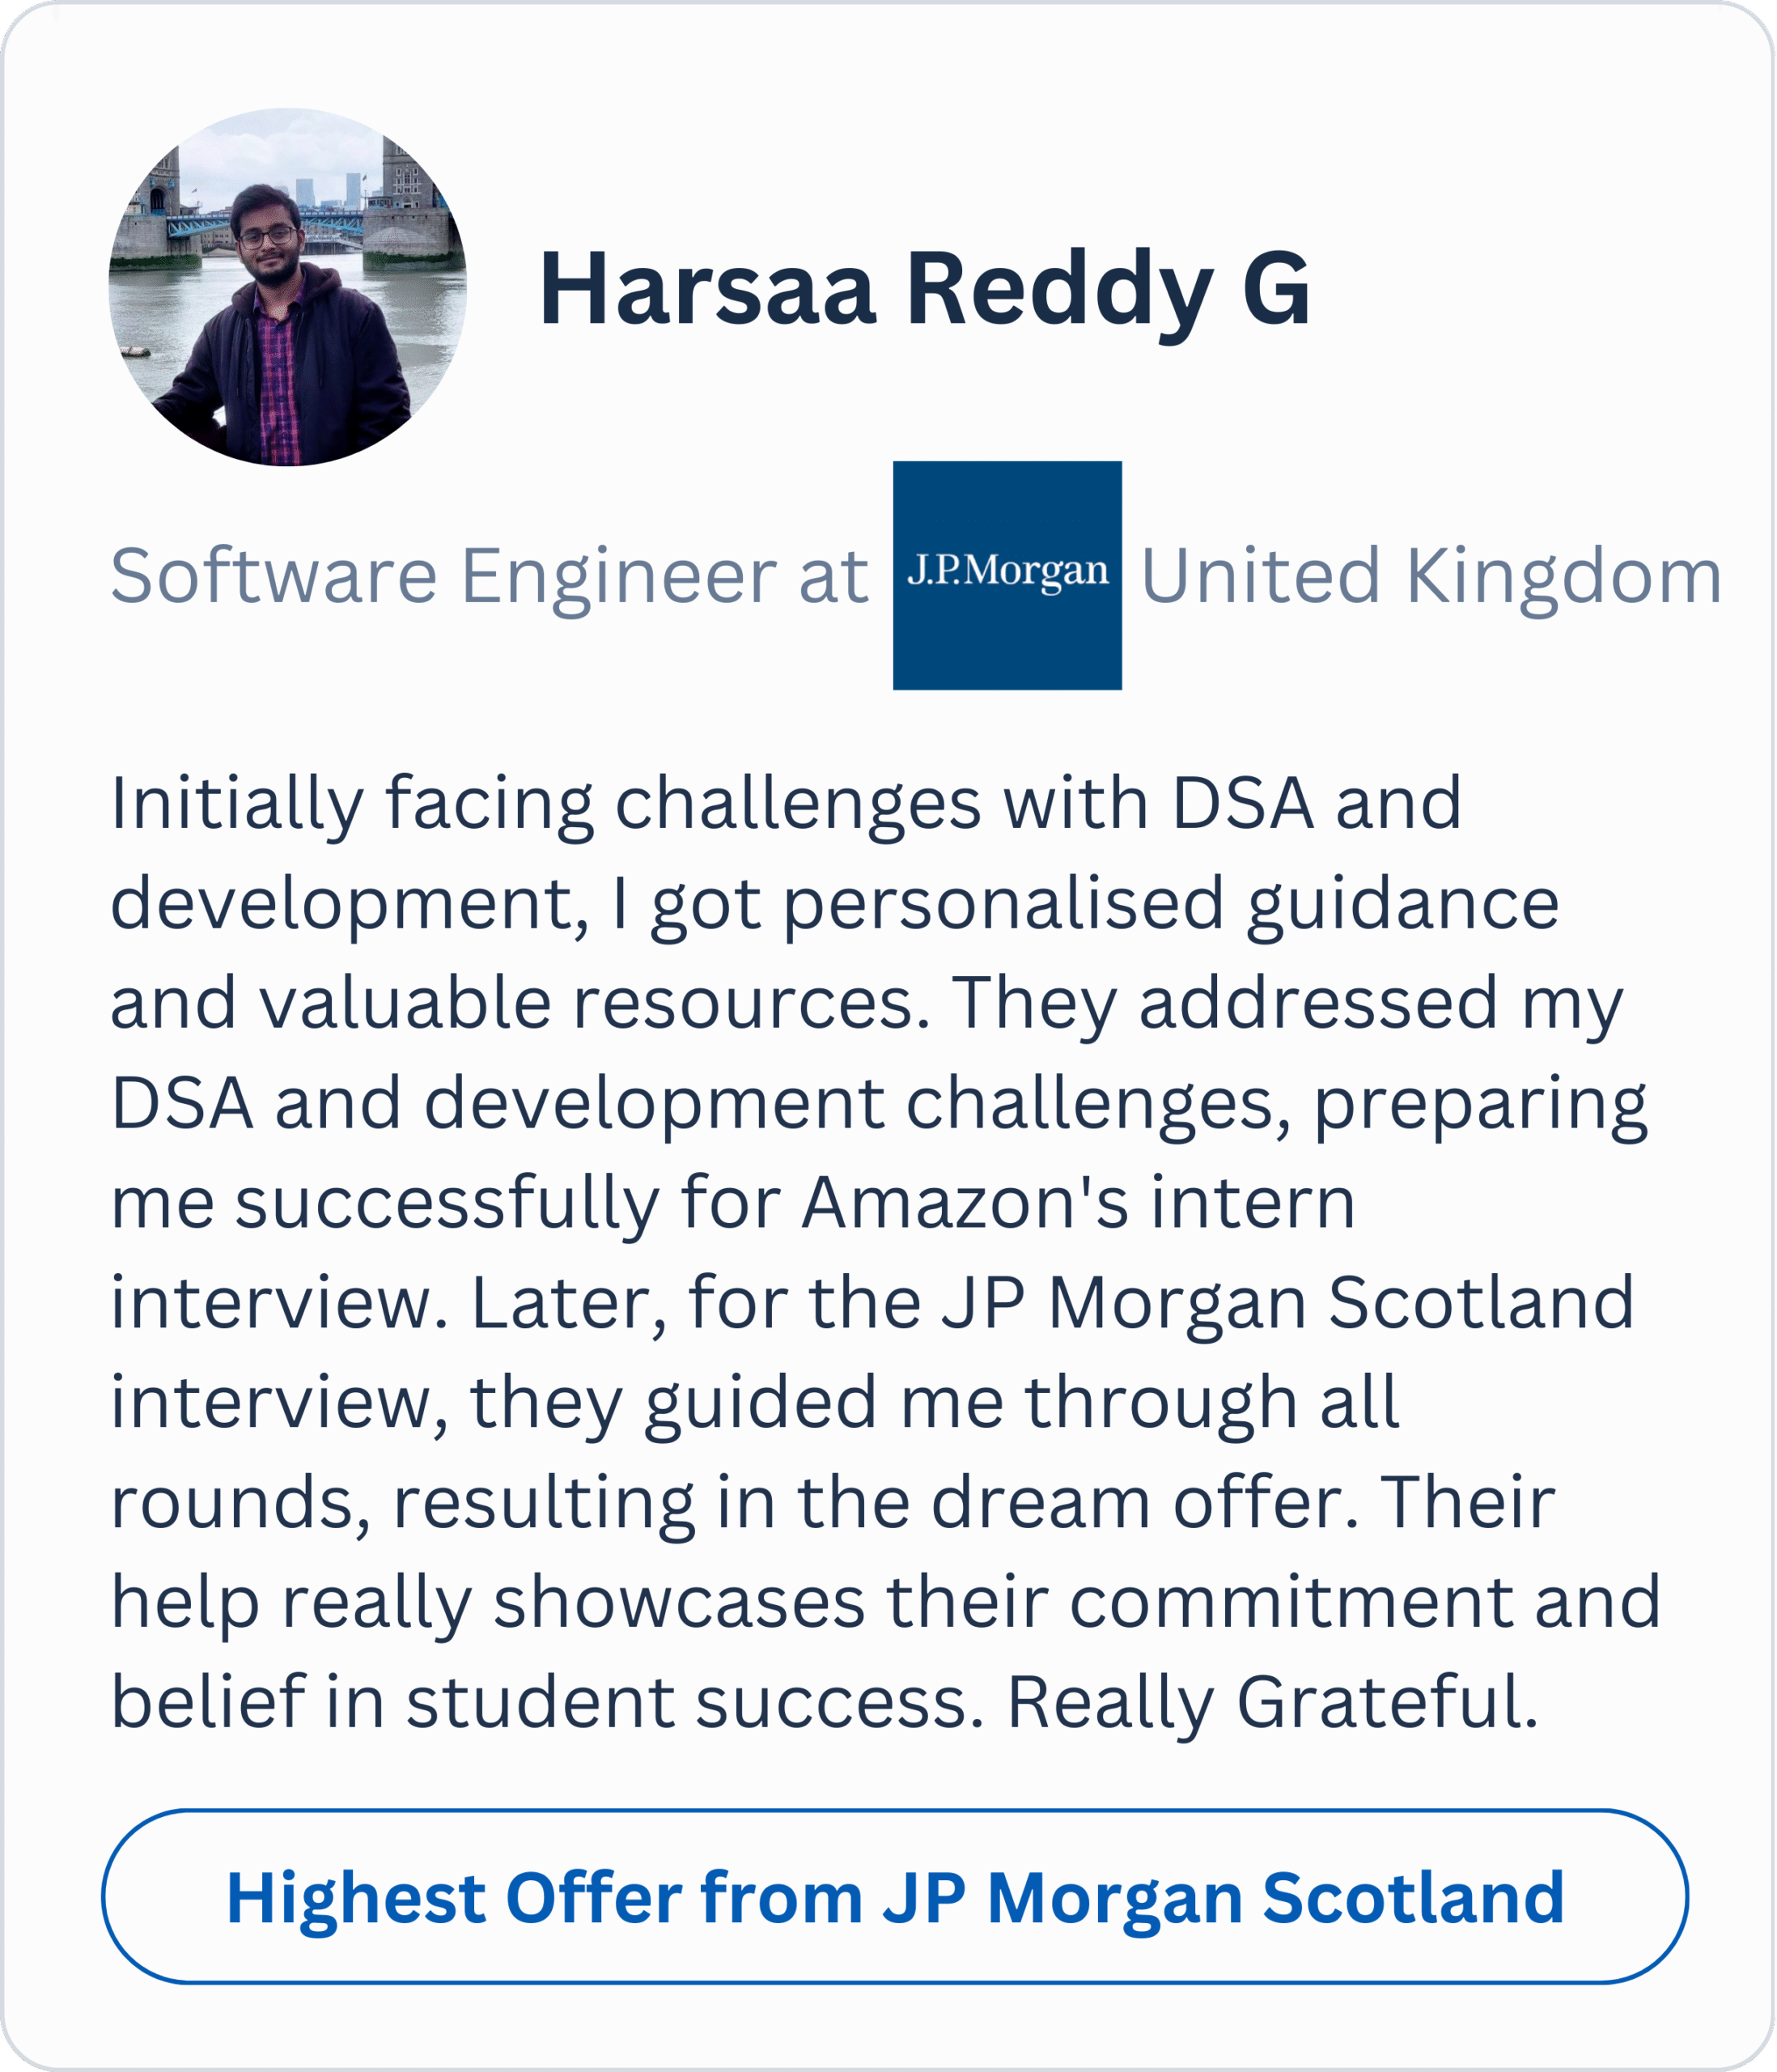
Task: Click the word Amazon's in the testimonial
Action: [x=965, y=1203]
